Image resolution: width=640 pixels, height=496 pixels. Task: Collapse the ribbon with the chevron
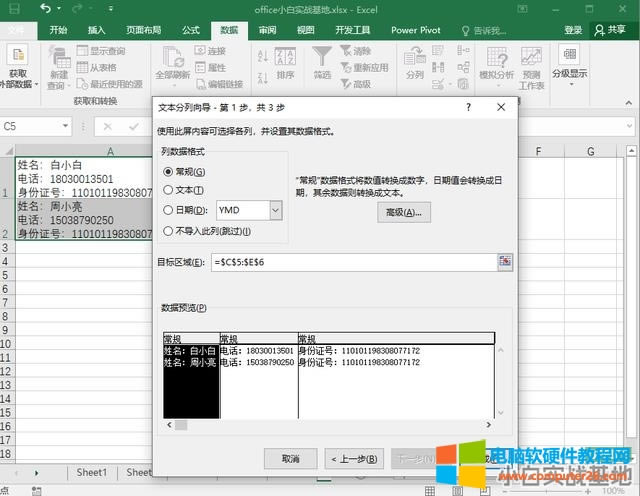(x=629, y=103)
